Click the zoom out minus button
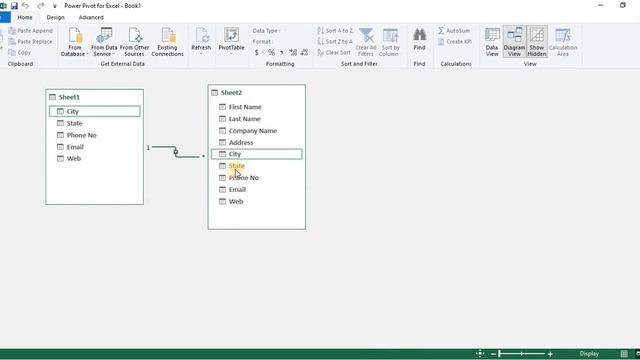Screen dimensions: 640x360 [493, 354]
